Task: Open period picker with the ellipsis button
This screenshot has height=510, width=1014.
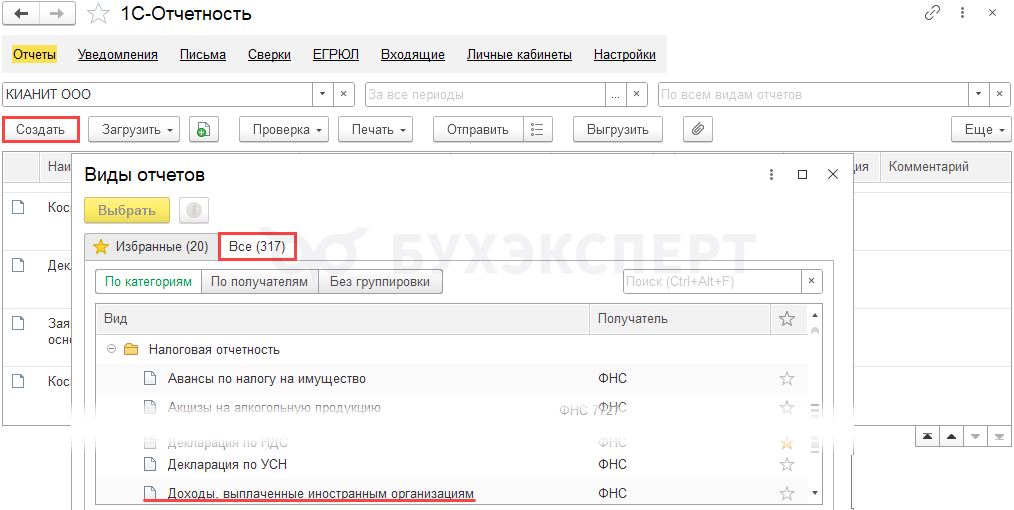Action: [615, 94]
